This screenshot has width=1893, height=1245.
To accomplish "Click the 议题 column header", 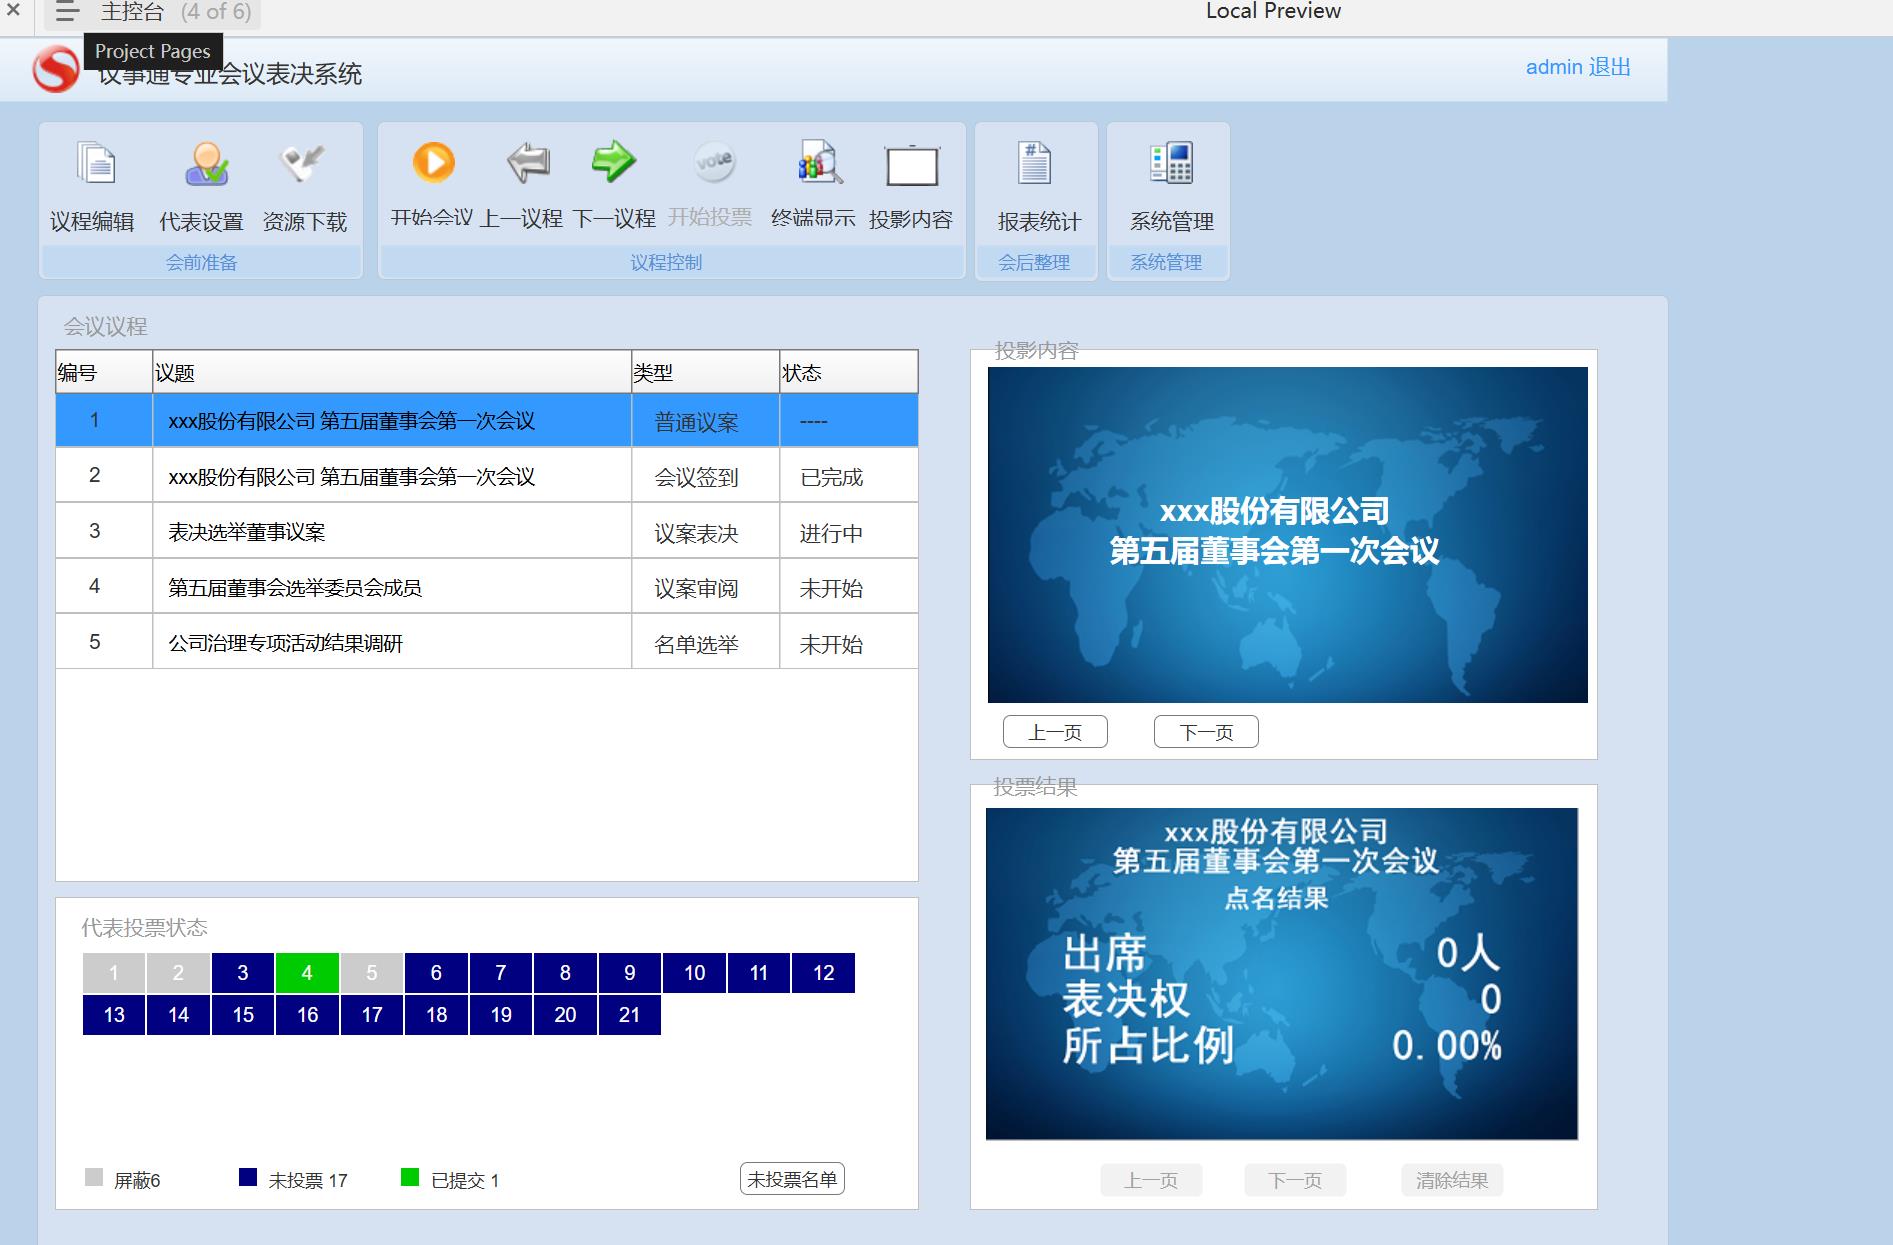I will pos(392,372).
